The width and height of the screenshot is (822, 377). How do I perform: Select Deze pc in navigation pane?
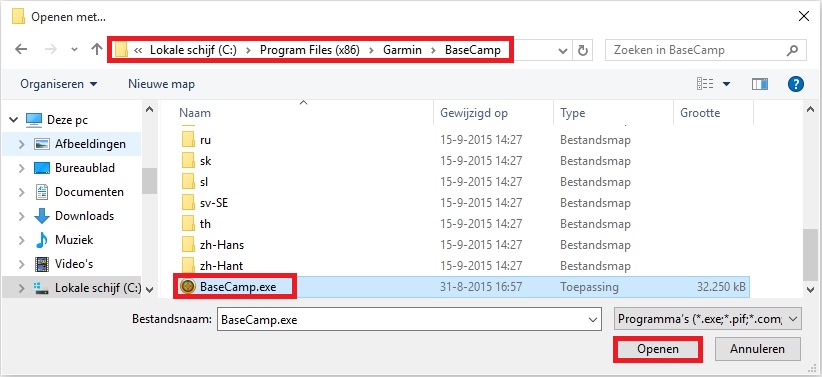[x=67, y=120]
